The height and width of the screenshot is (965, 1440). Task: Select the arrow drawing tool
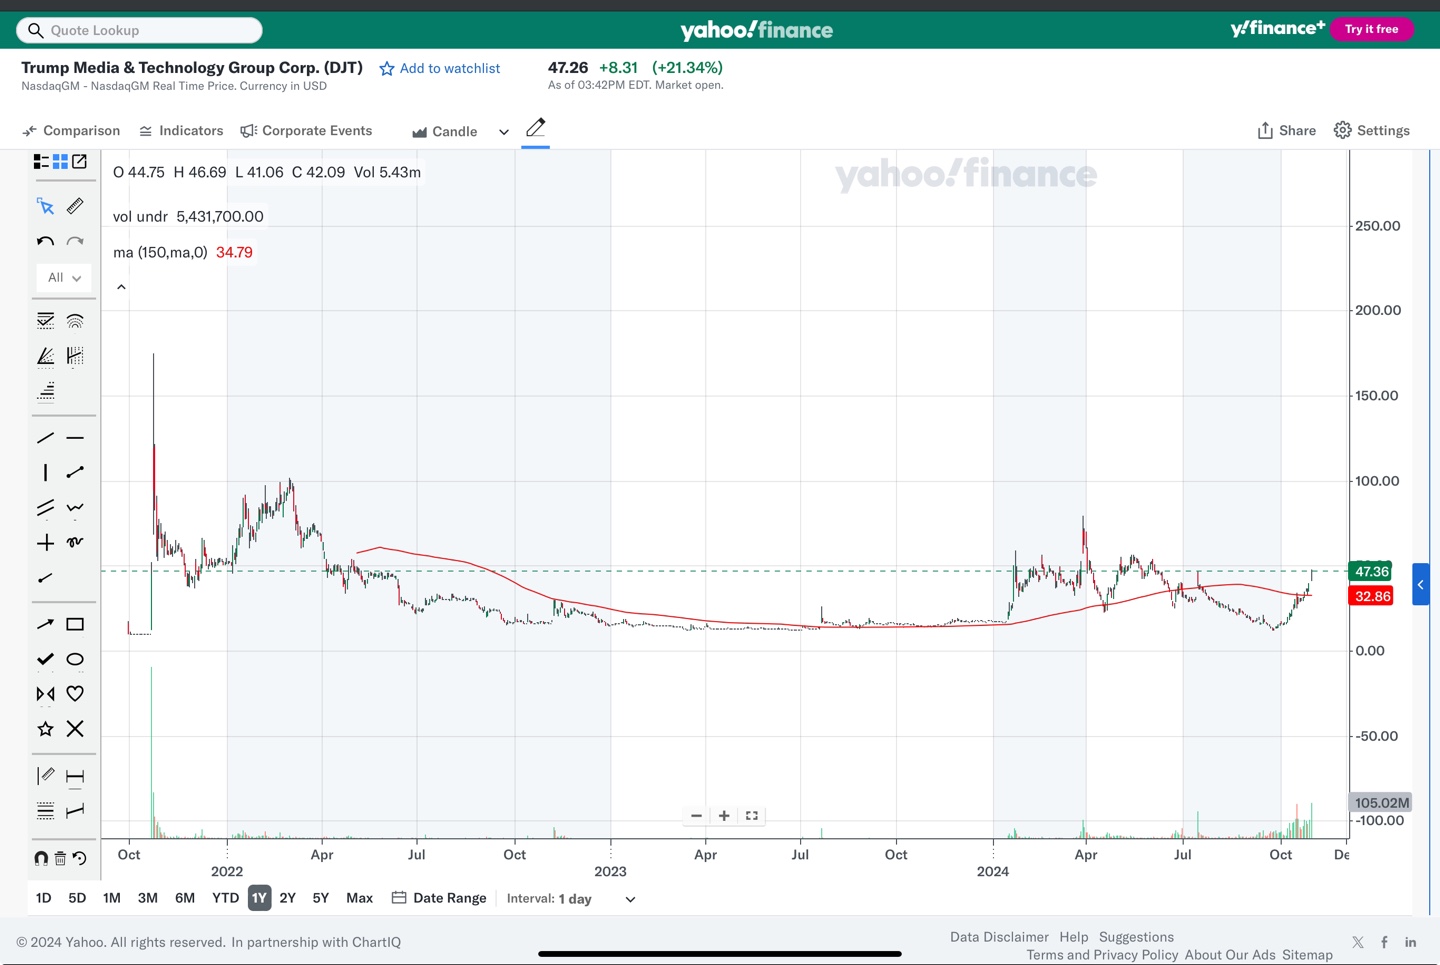pos(45,624)
